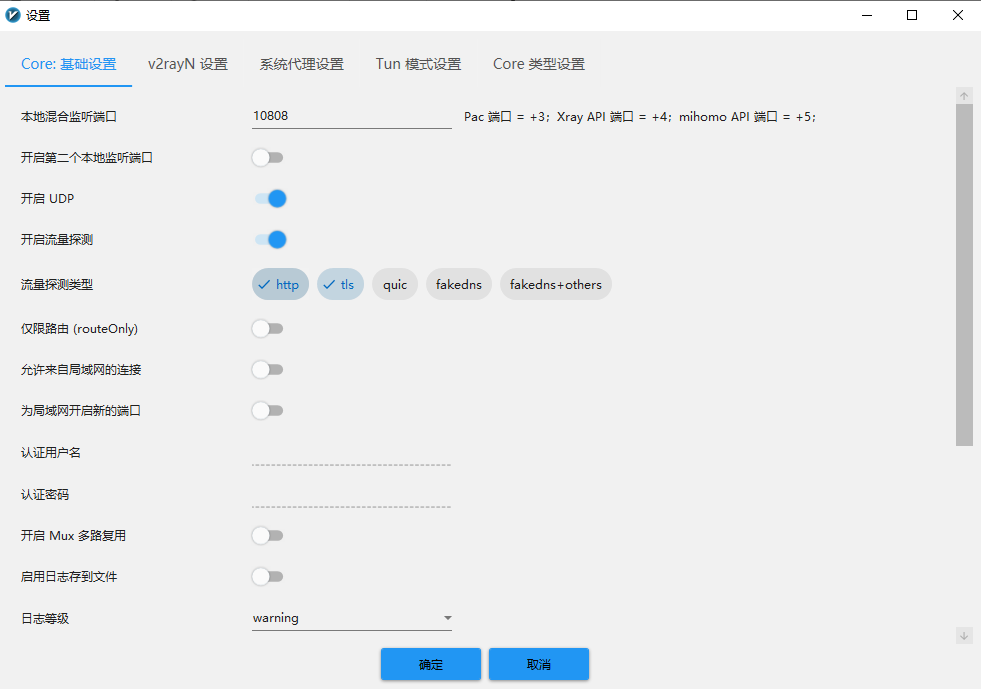This screenshot has width=981, height=689.
Task: Disable the 开启流量探测 switch
Action: (270, 240)
